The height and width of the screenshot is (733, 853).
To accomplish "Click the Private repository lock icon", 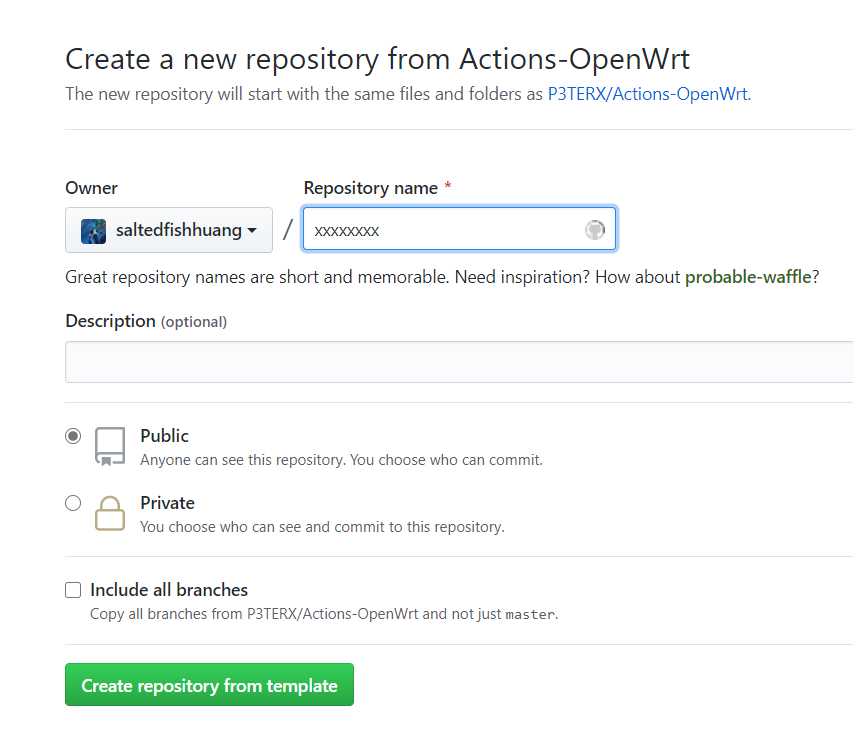I will (x=110, y=513).
